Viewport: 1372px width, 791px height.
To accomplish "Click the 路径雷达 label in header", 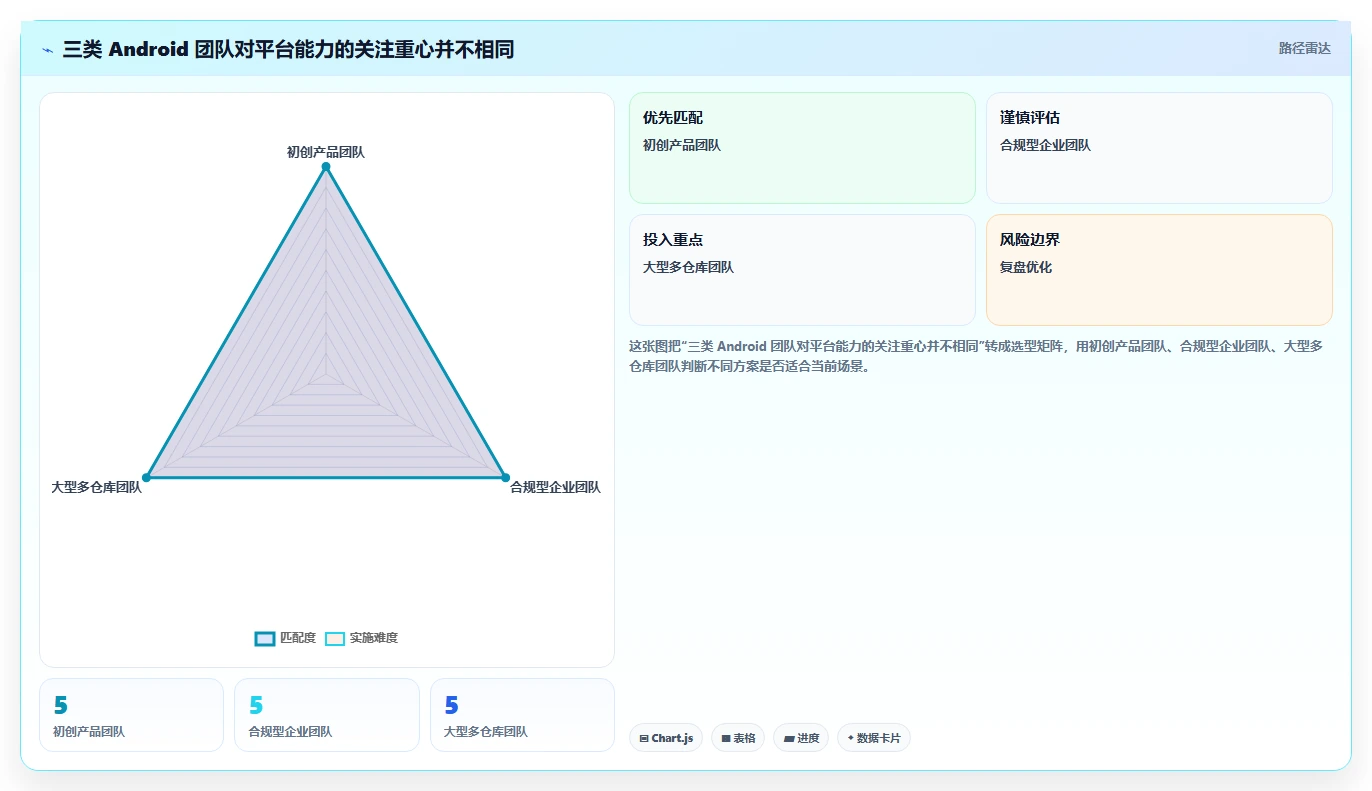I will [x=1305, y=48].
